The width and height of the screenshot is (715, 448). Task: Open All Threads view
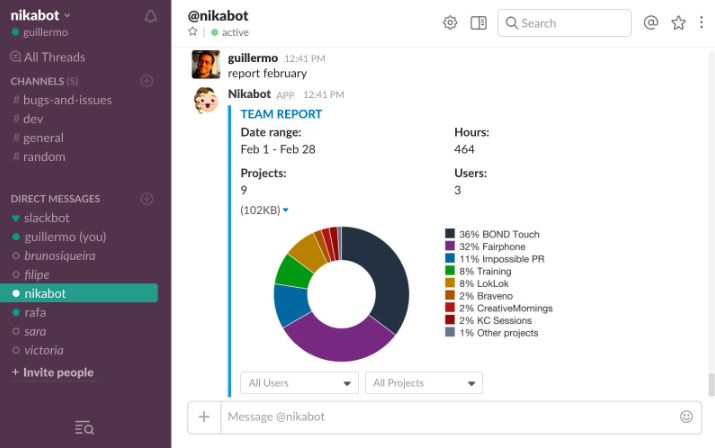pos(47,57)
